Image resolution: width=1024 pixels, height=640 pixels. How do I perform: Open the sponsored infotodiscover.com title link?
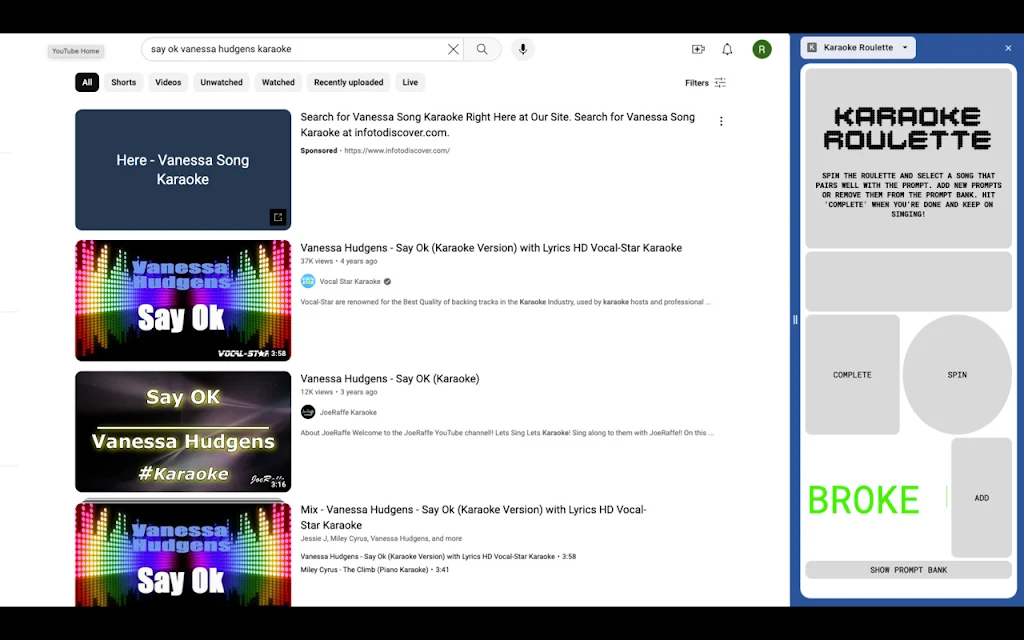point(498,125)
